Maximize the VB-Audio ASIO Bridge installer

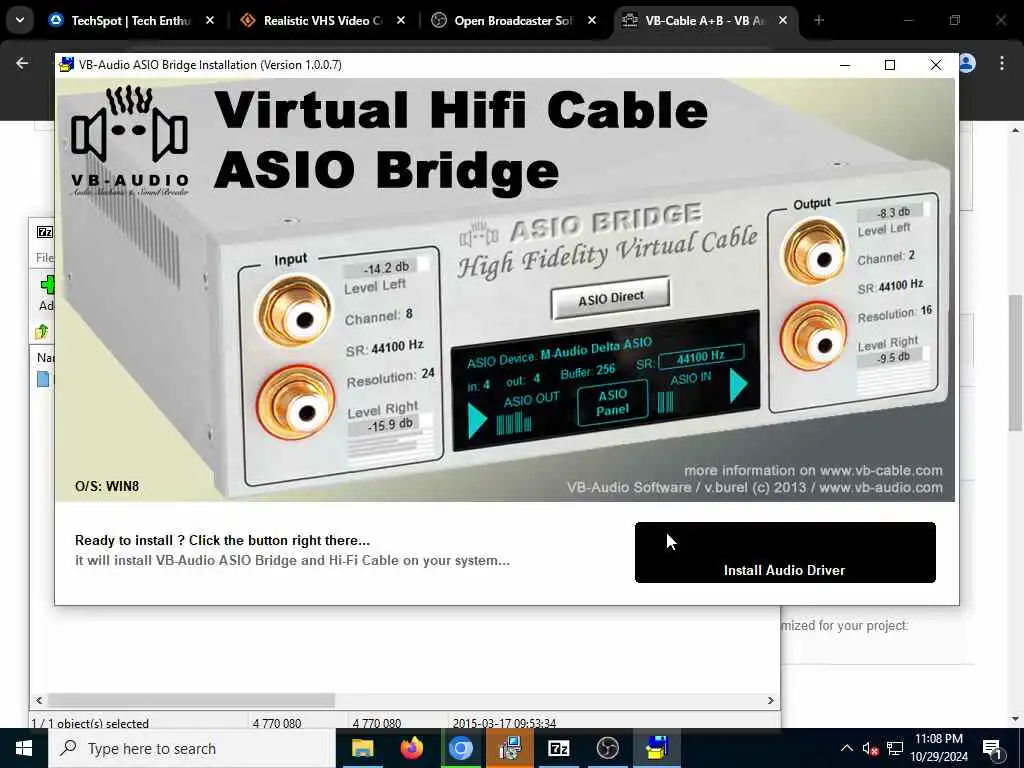click(x=889, y=65)
